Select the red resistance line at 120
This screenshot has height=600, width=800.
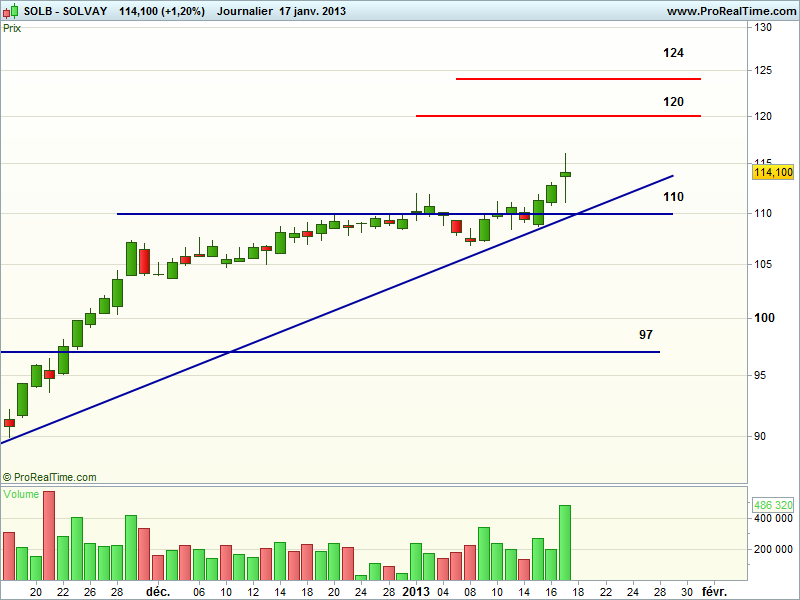tap(558, 116)
